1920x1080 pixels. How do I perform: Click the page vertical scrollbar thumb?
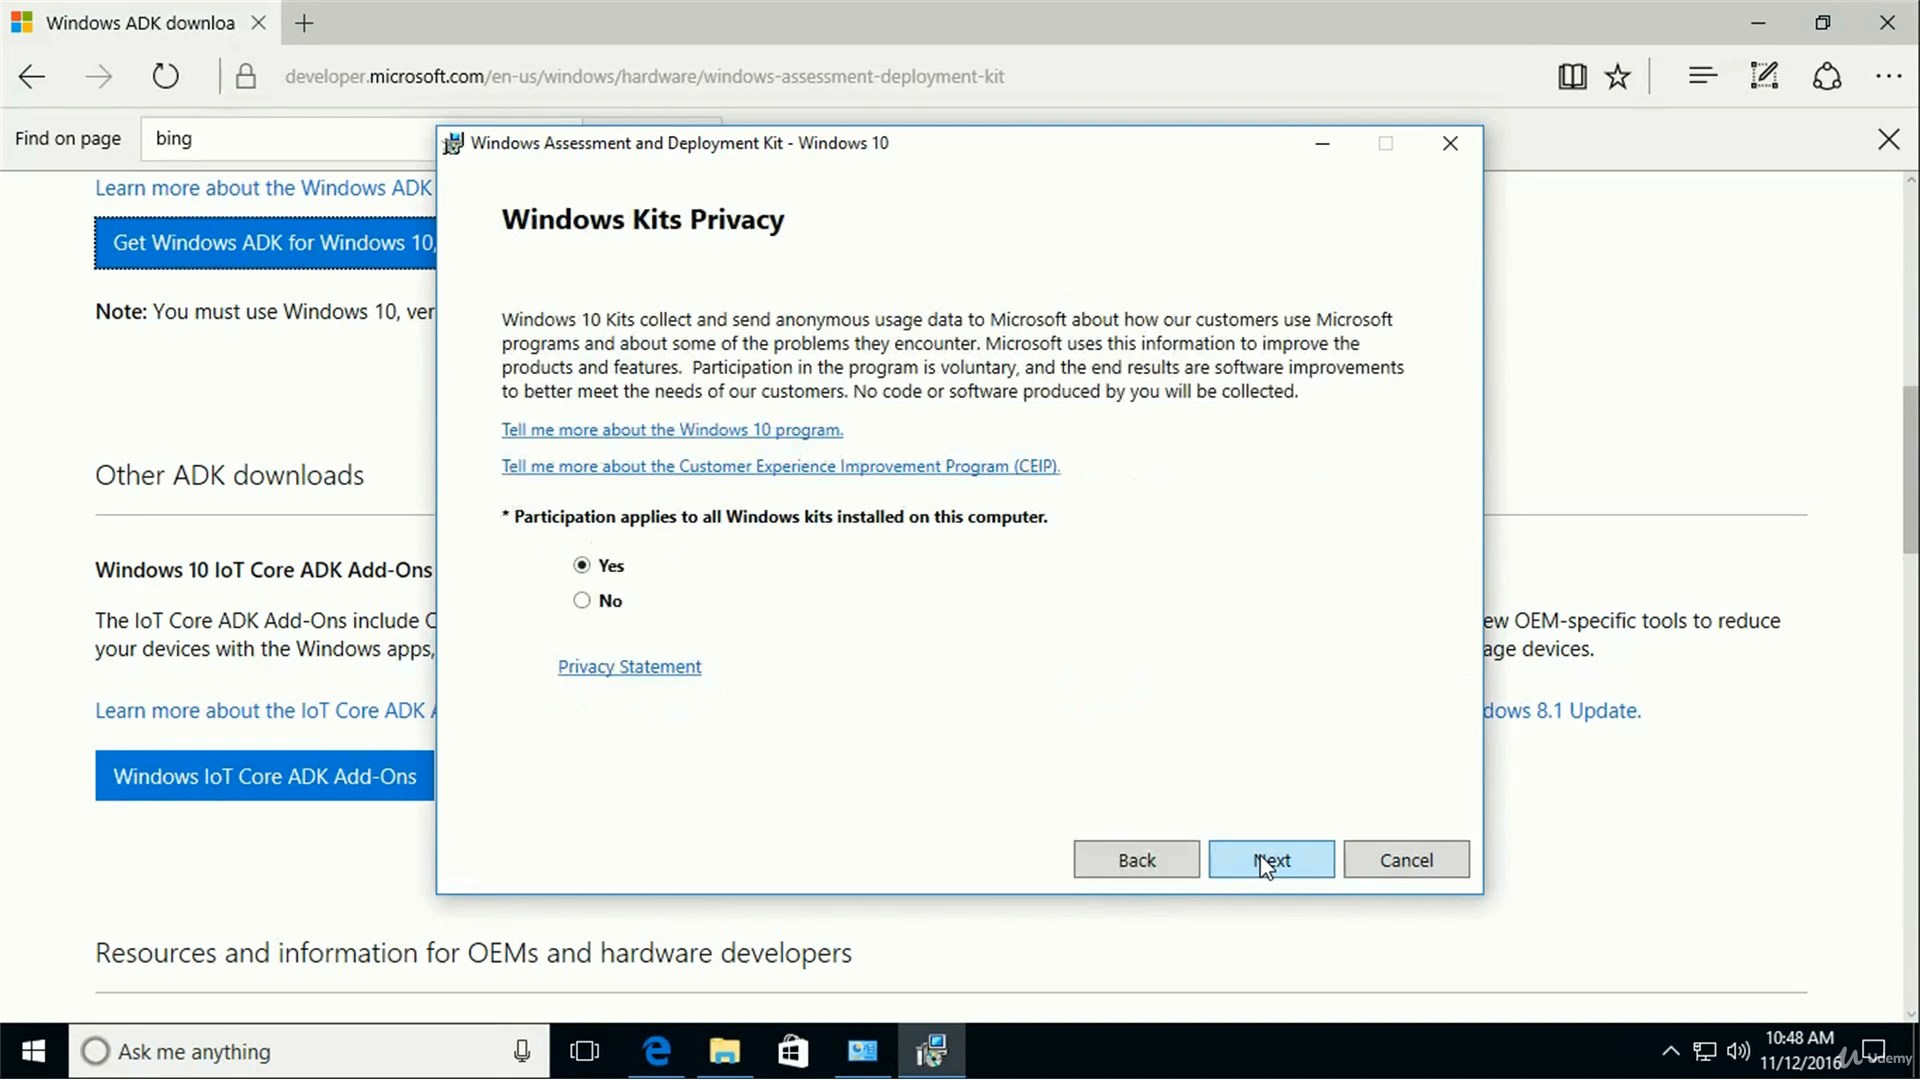1910,470
